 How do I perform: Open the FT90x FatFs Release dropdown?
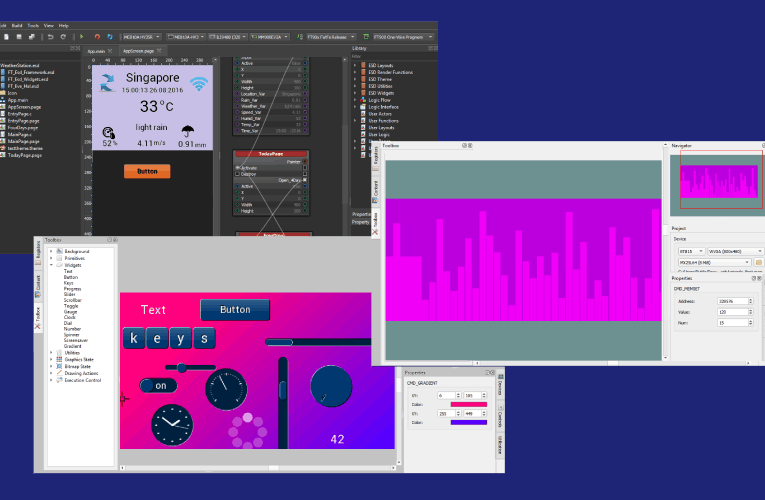tap(330, 37)
